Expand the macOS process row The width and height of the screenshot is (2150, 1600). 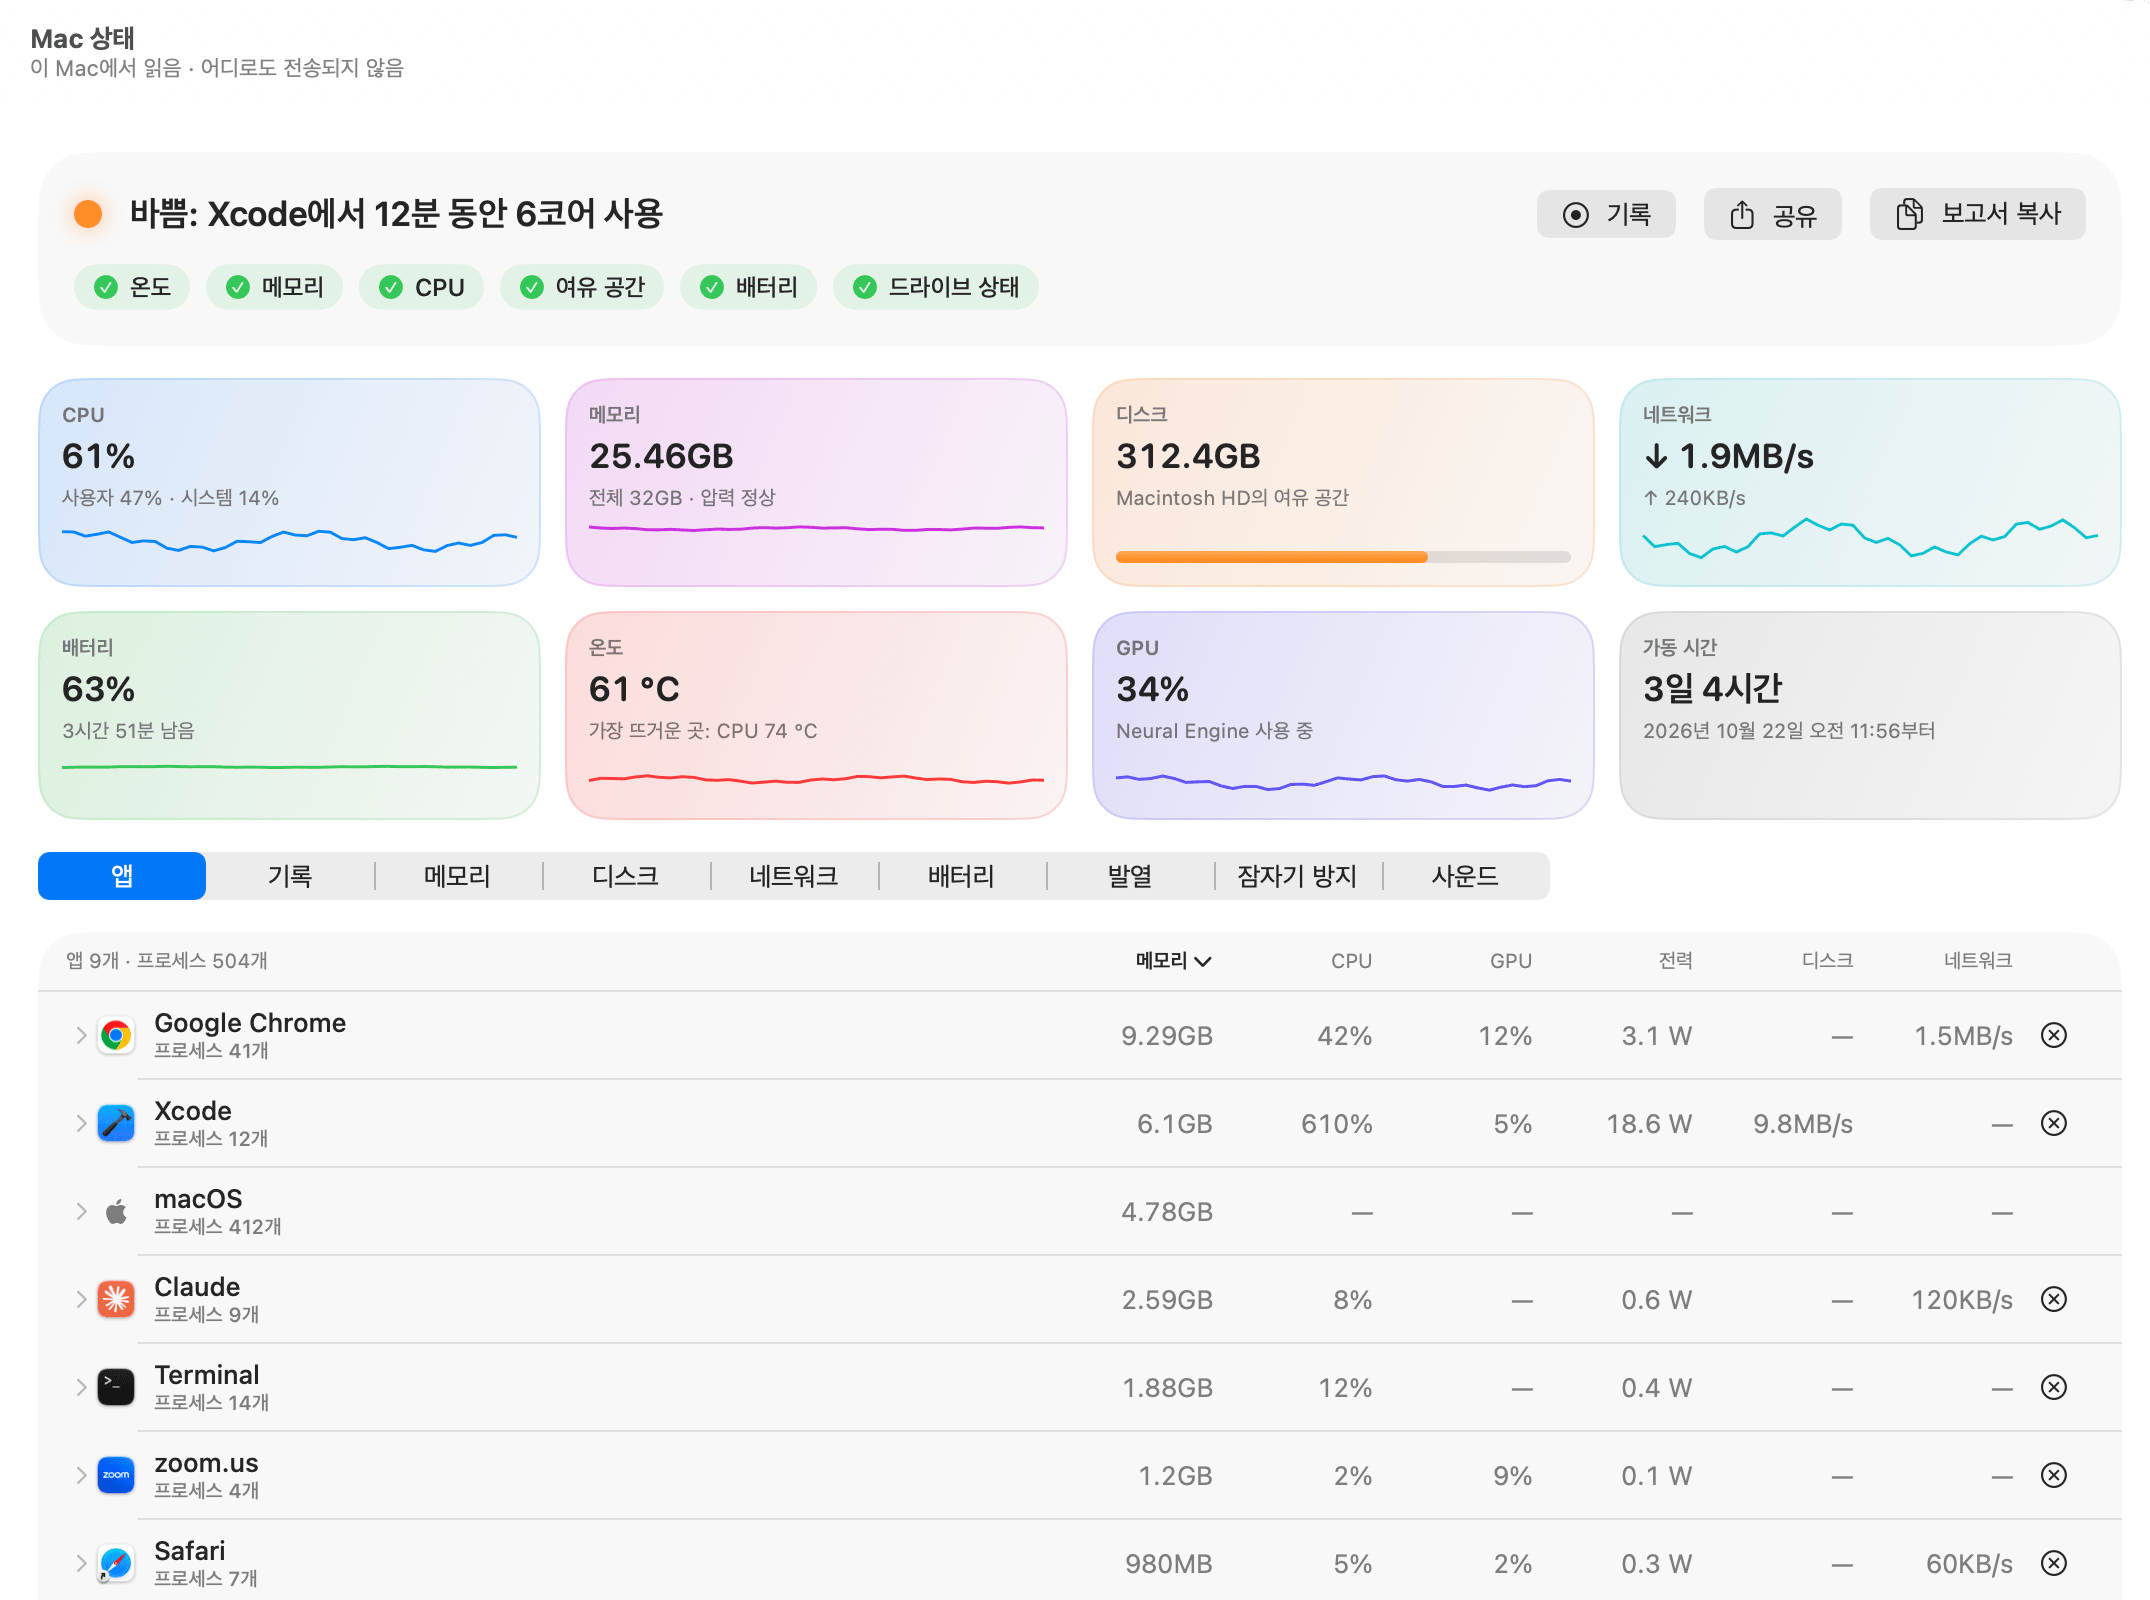click(81, 1212)
